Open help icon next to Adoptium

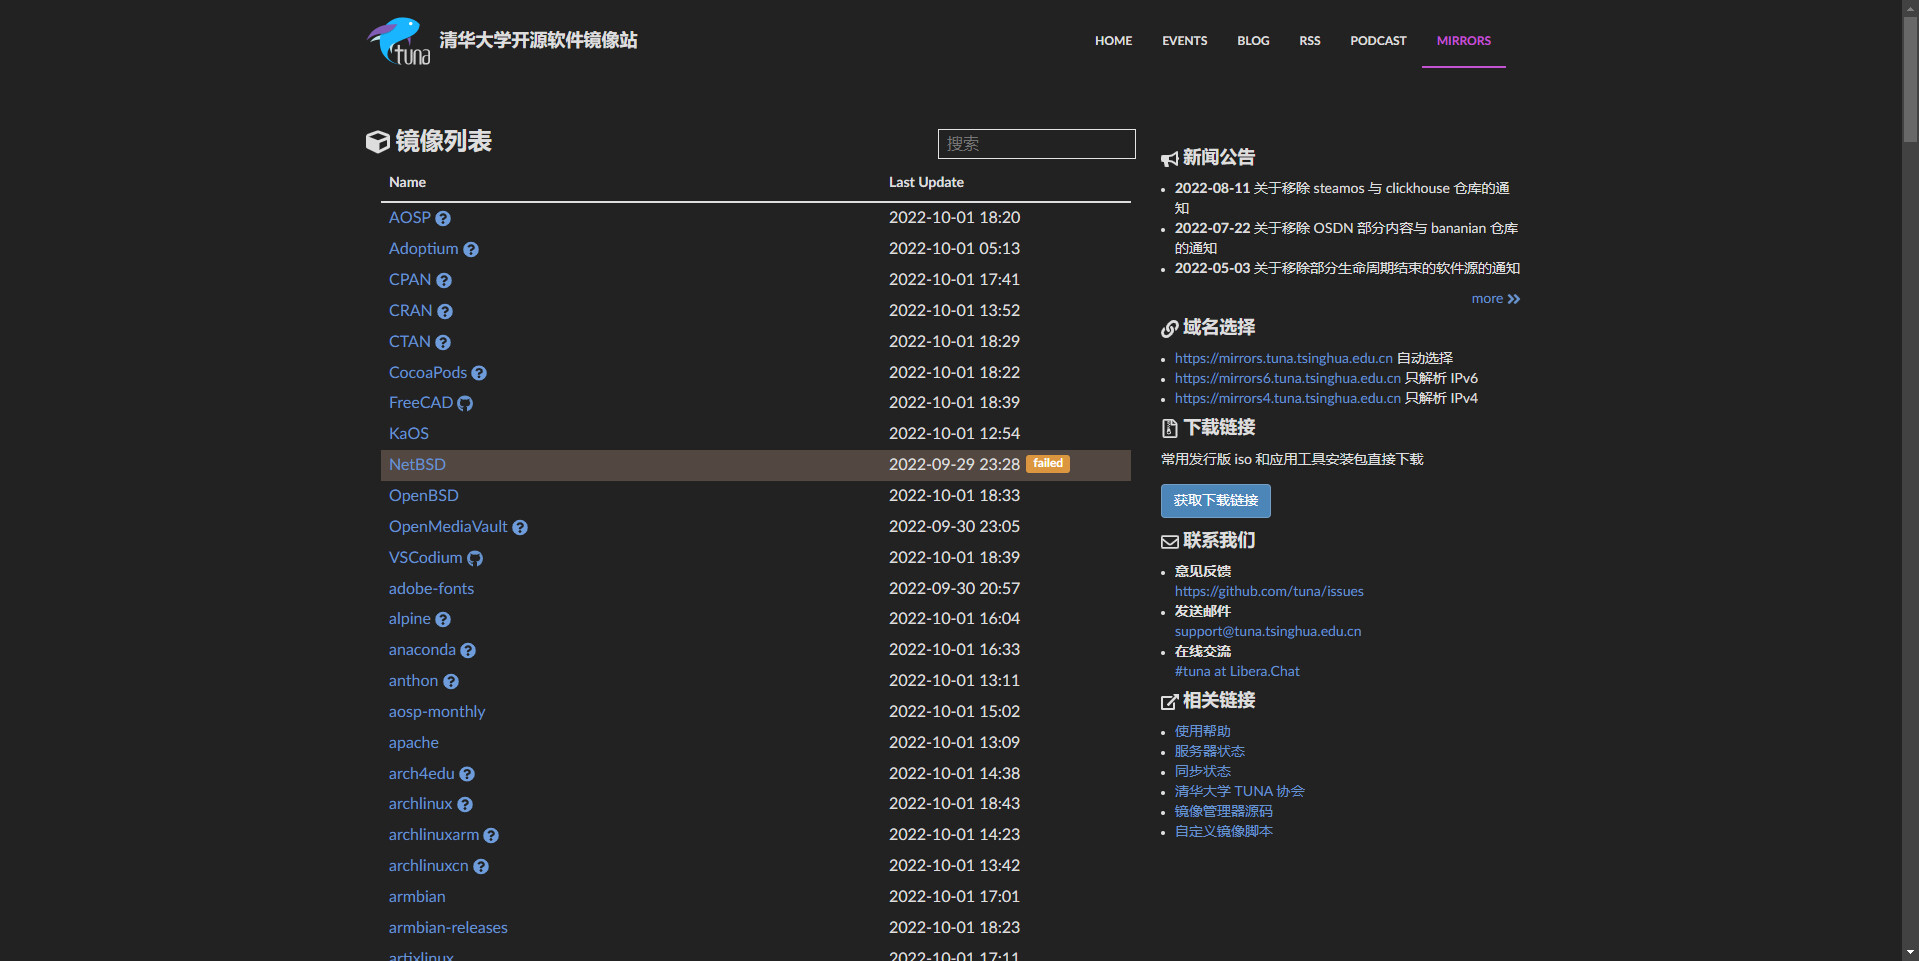[x=471, y=250]
